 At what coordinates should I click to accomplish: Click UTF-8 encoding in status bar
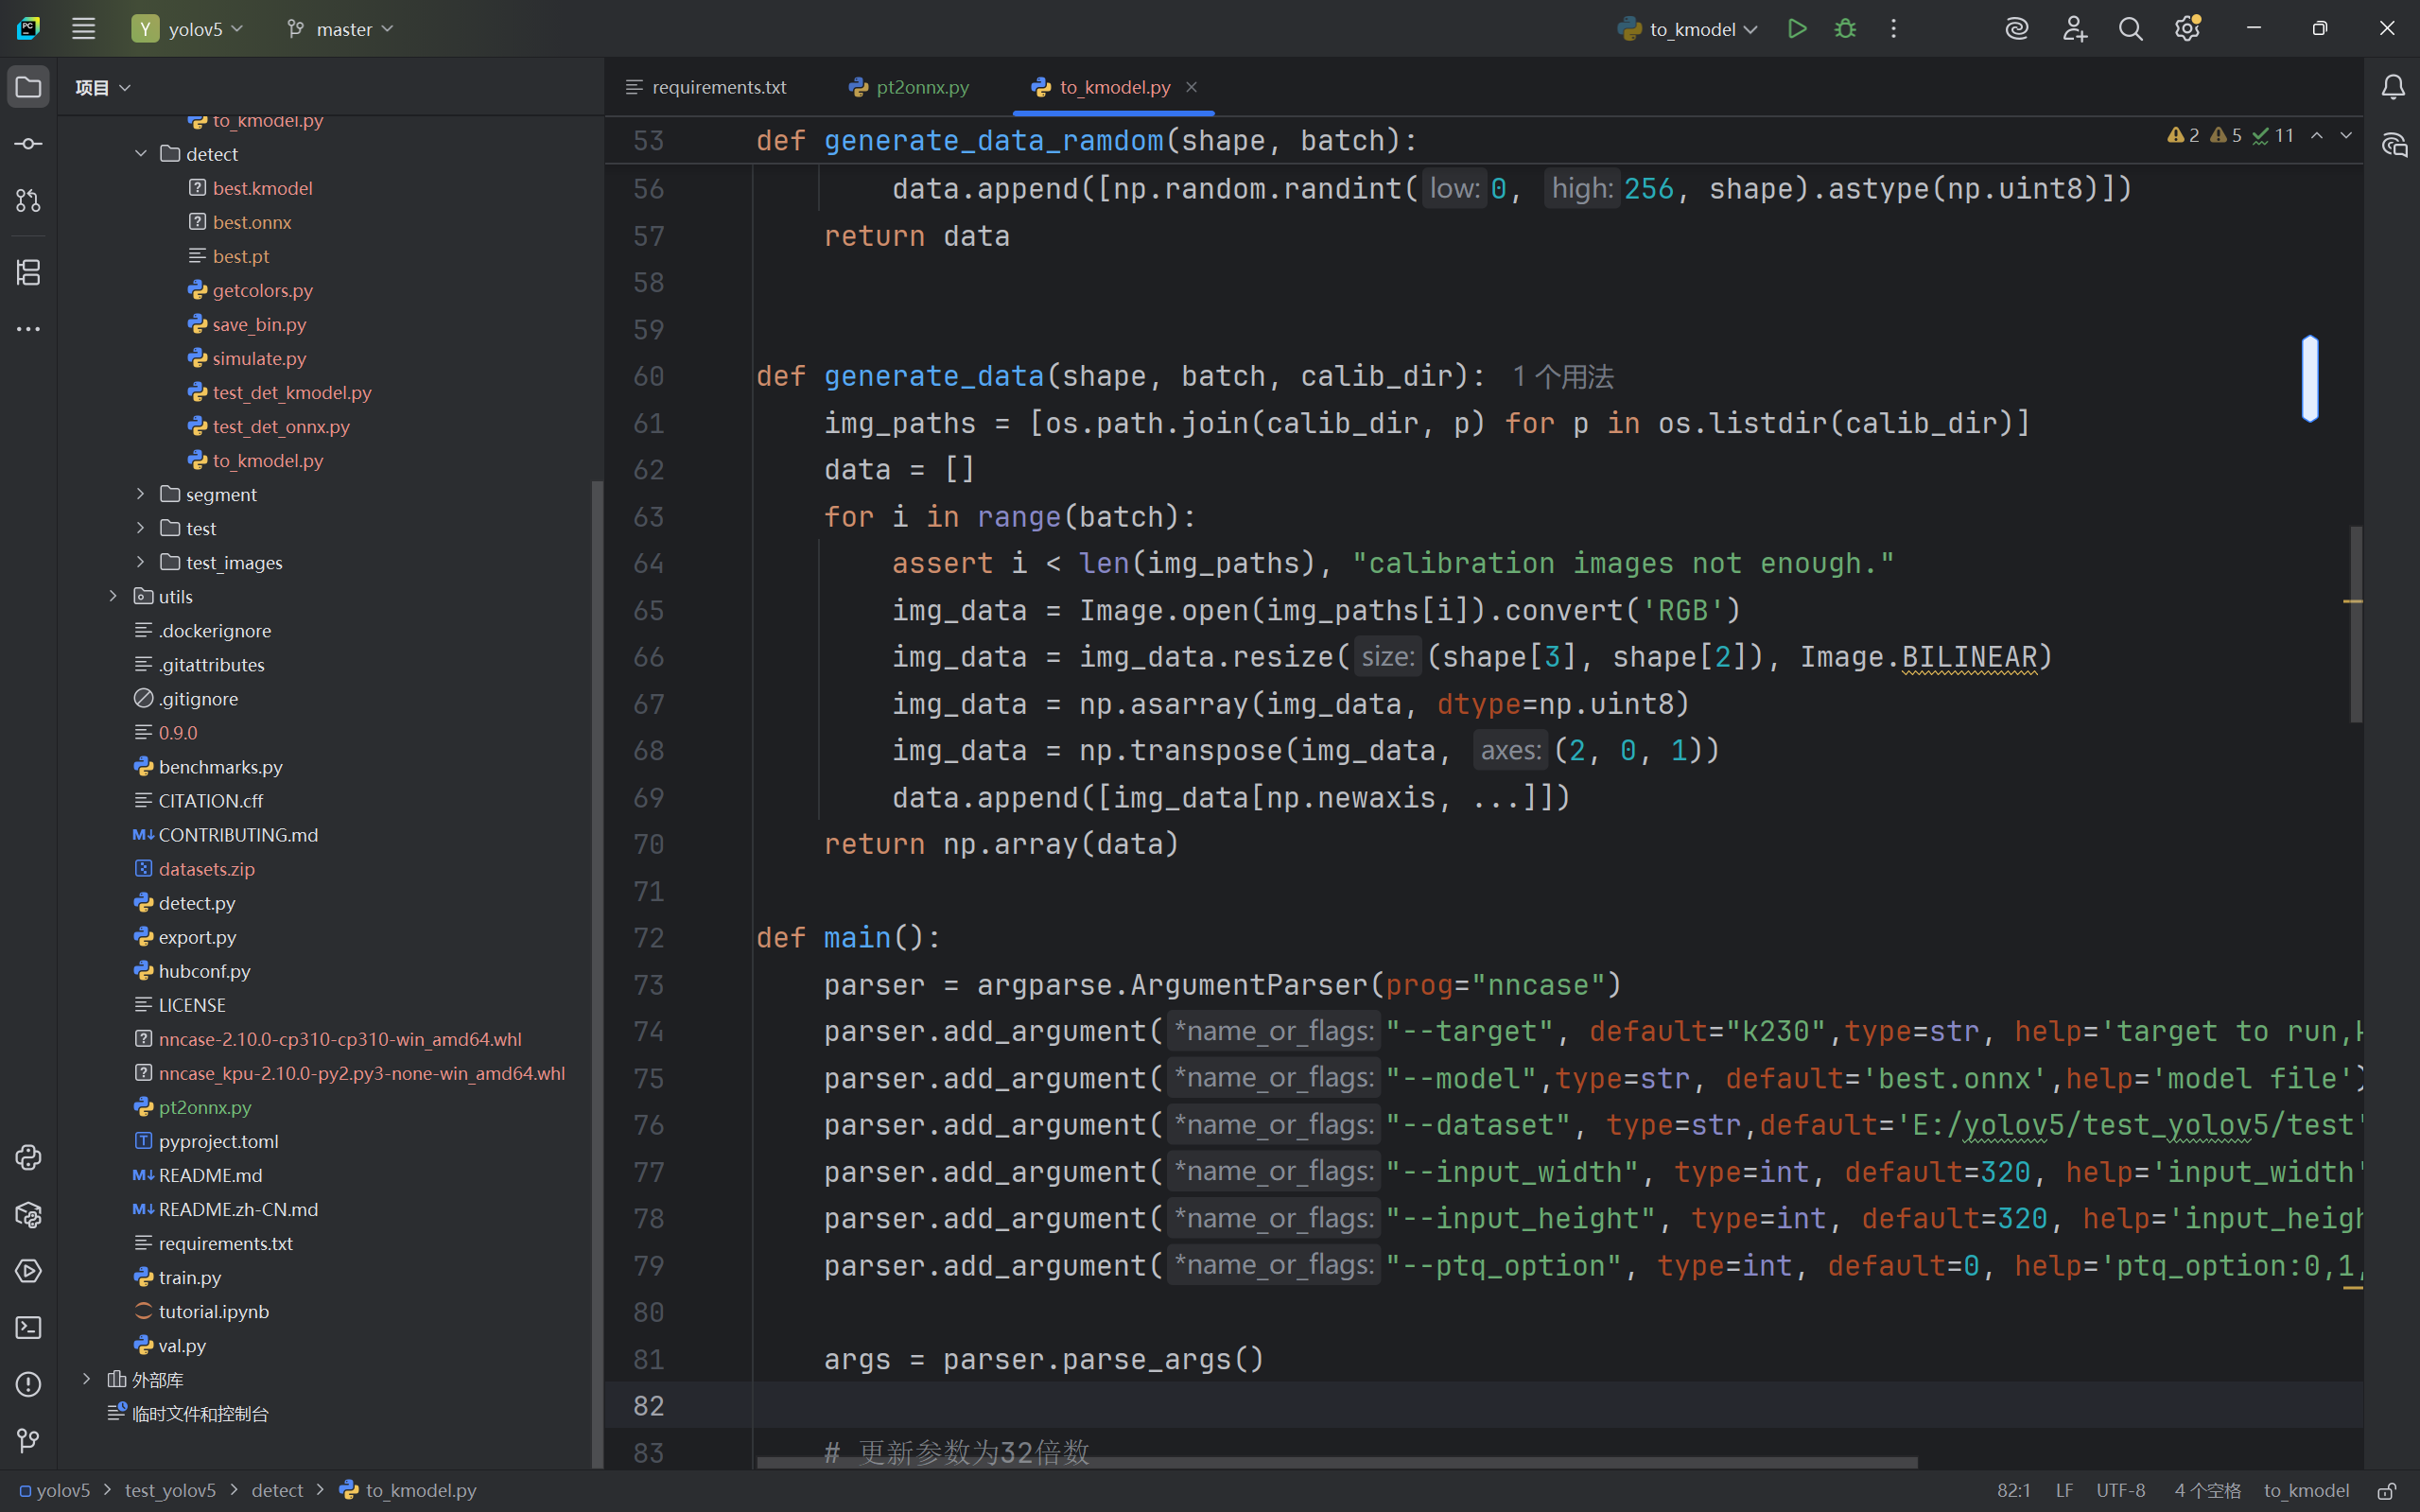point(2120,1490)
